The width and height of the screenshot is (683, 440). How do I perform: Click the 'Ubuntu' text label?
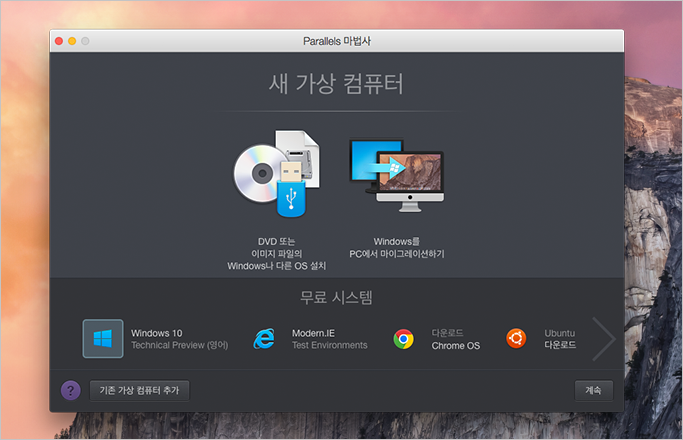point(560,333)
